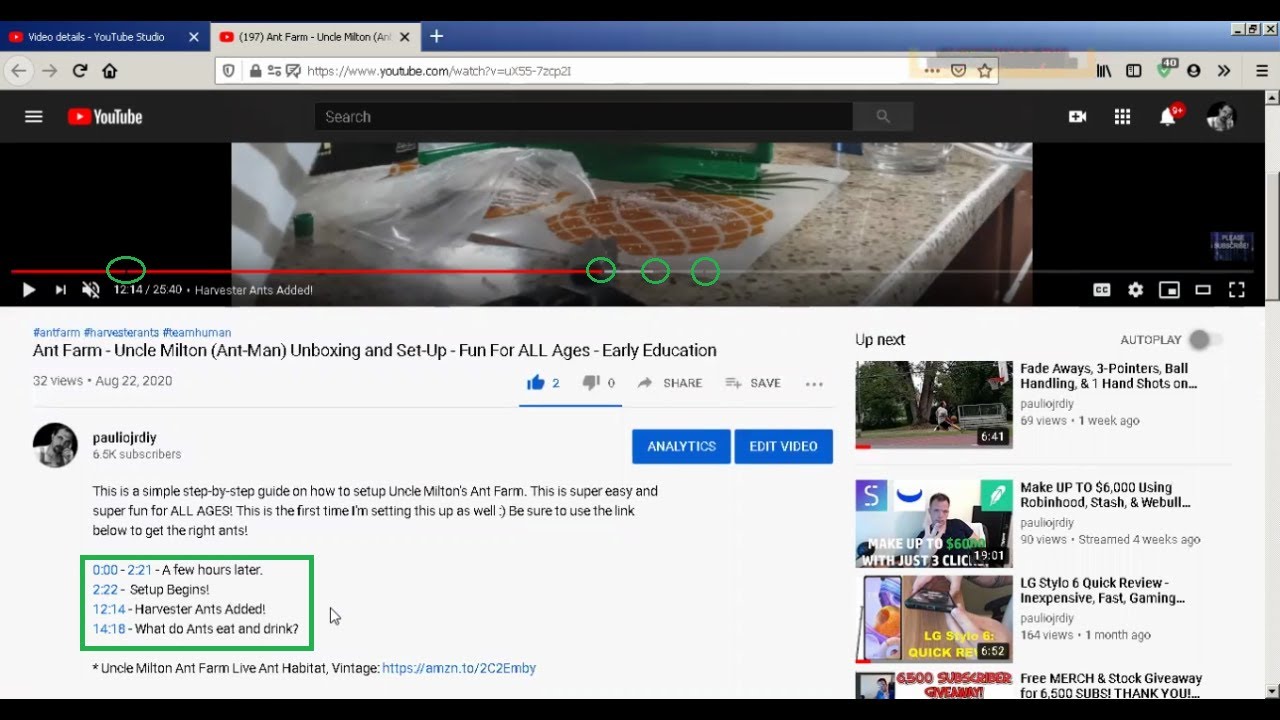The height and width of the screenshot is (720, 1280).
Task: Go back with the browser back arrow
Action: tap(18, 71)
